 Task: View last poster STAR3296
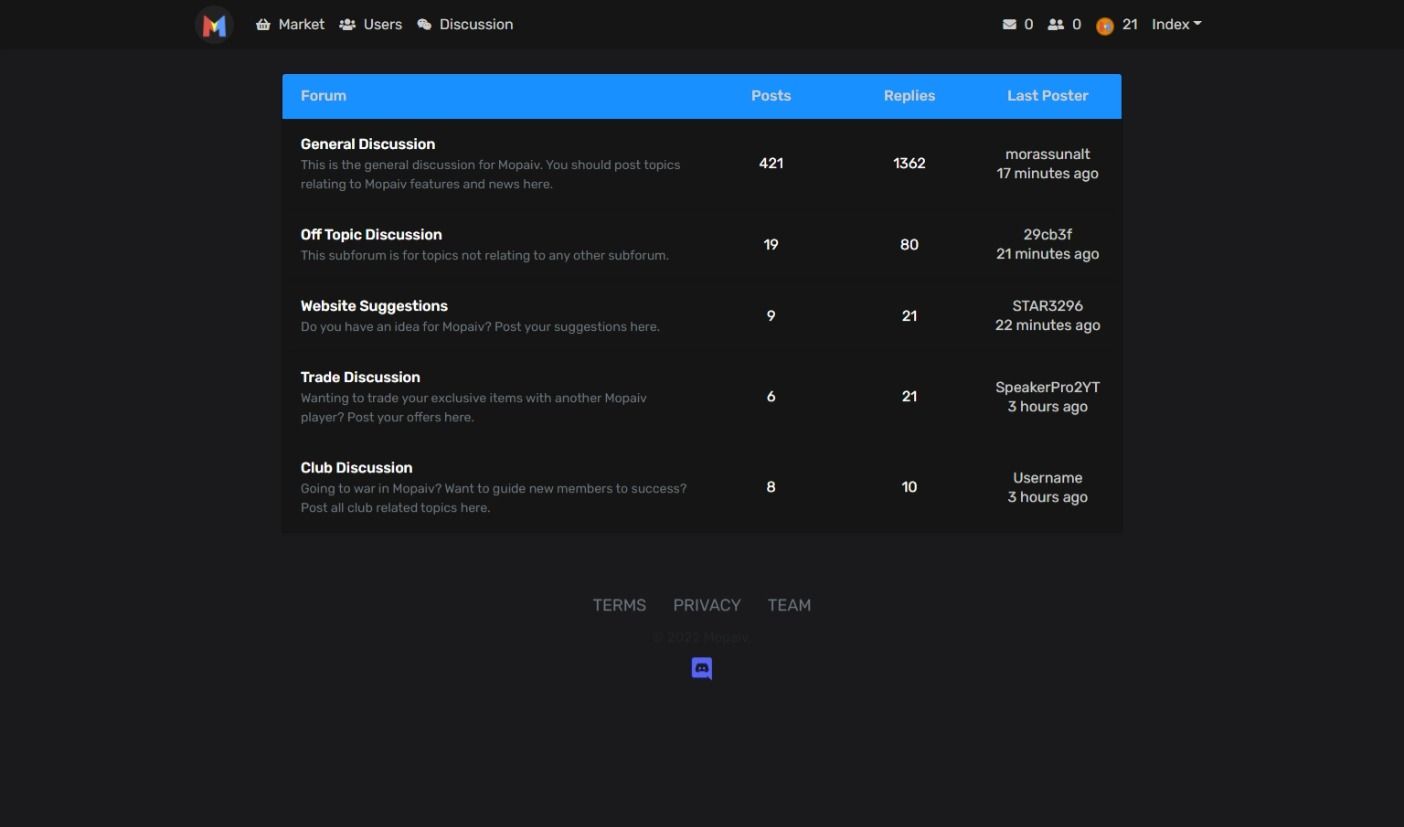click(1047, 306)
